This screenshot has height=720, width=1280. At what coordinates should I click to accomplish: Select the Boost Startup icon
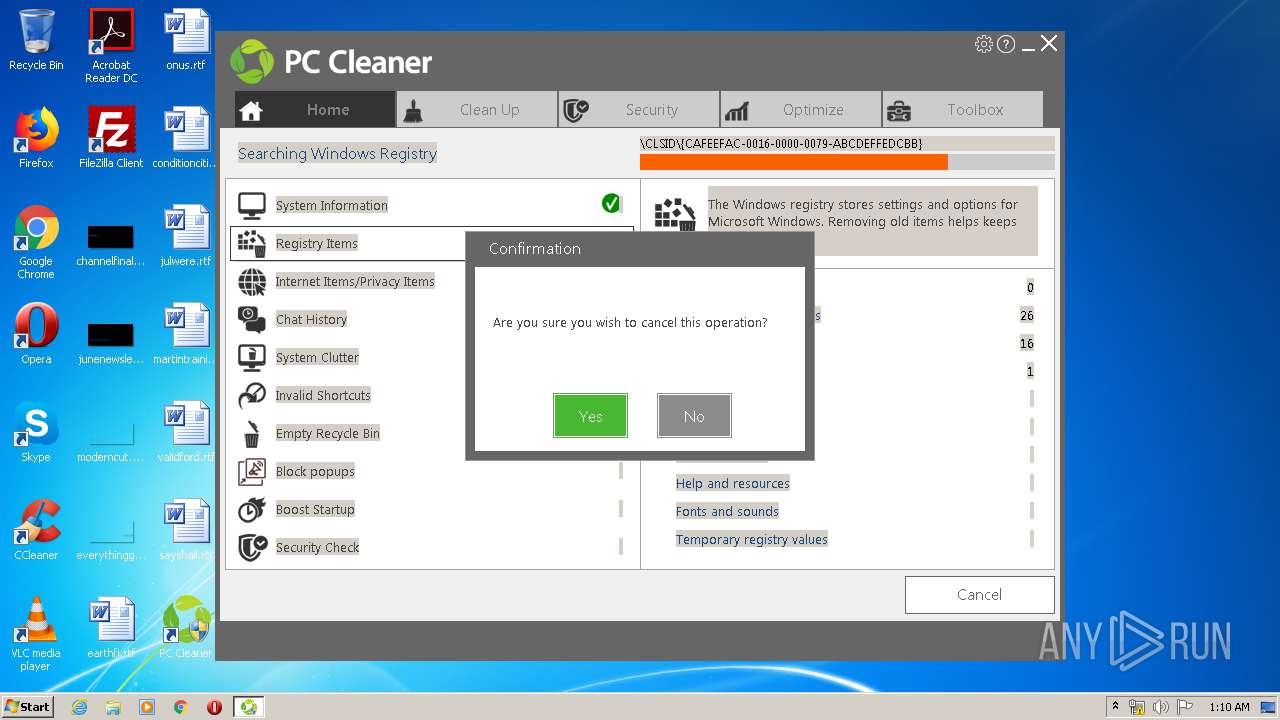point(252,509)
